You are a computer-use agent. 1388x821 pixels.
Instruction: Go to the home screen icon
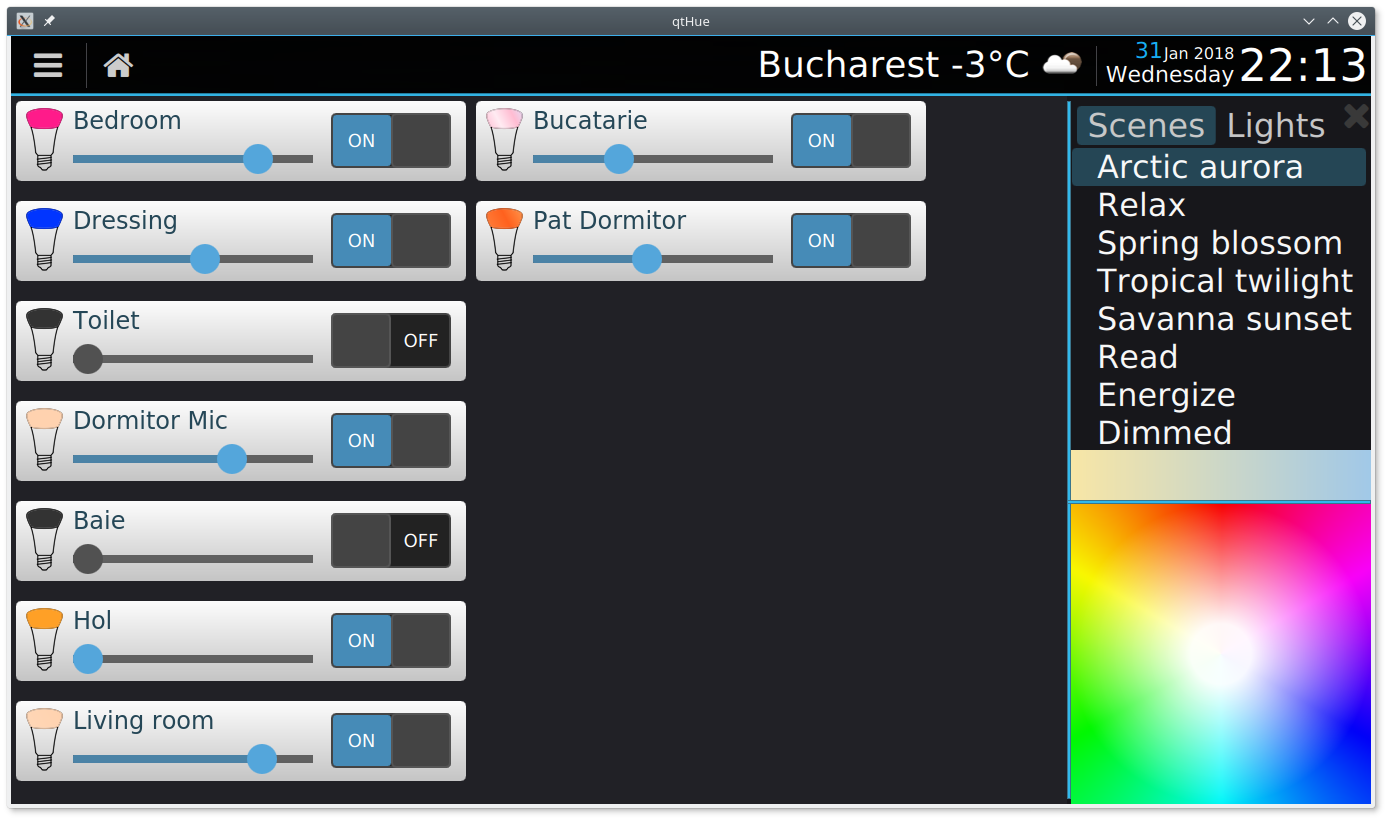click(118, 65)
